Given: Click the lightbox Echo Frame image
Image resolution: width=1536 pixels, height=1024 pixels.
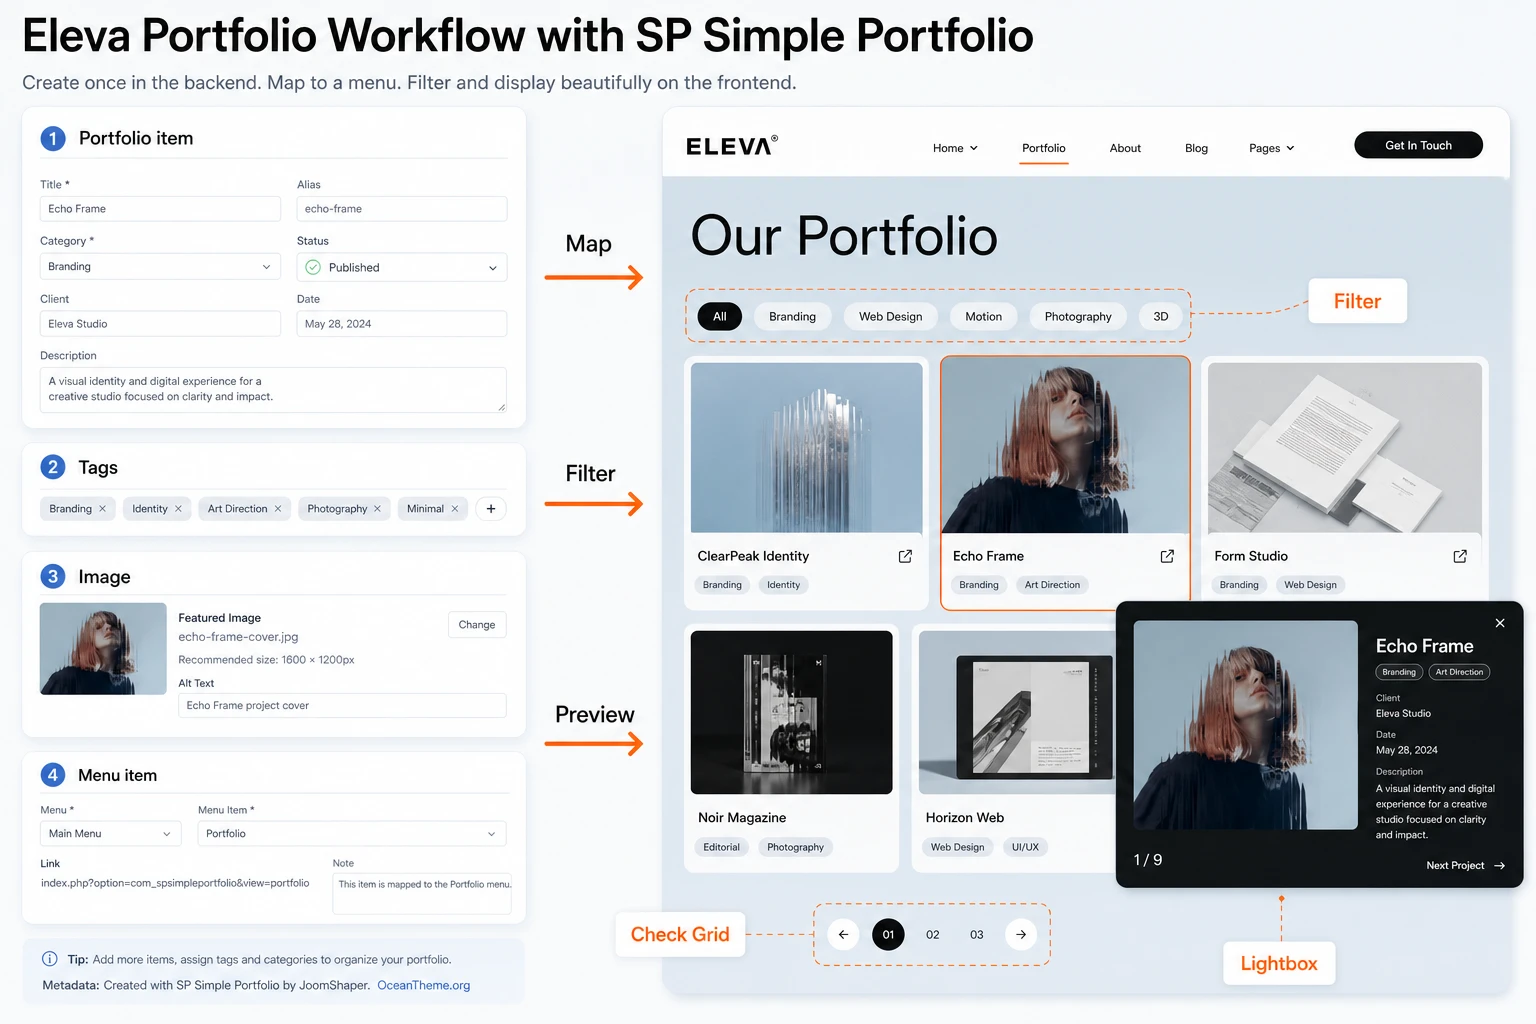Looking at the screenshot, I should 1246,726.
